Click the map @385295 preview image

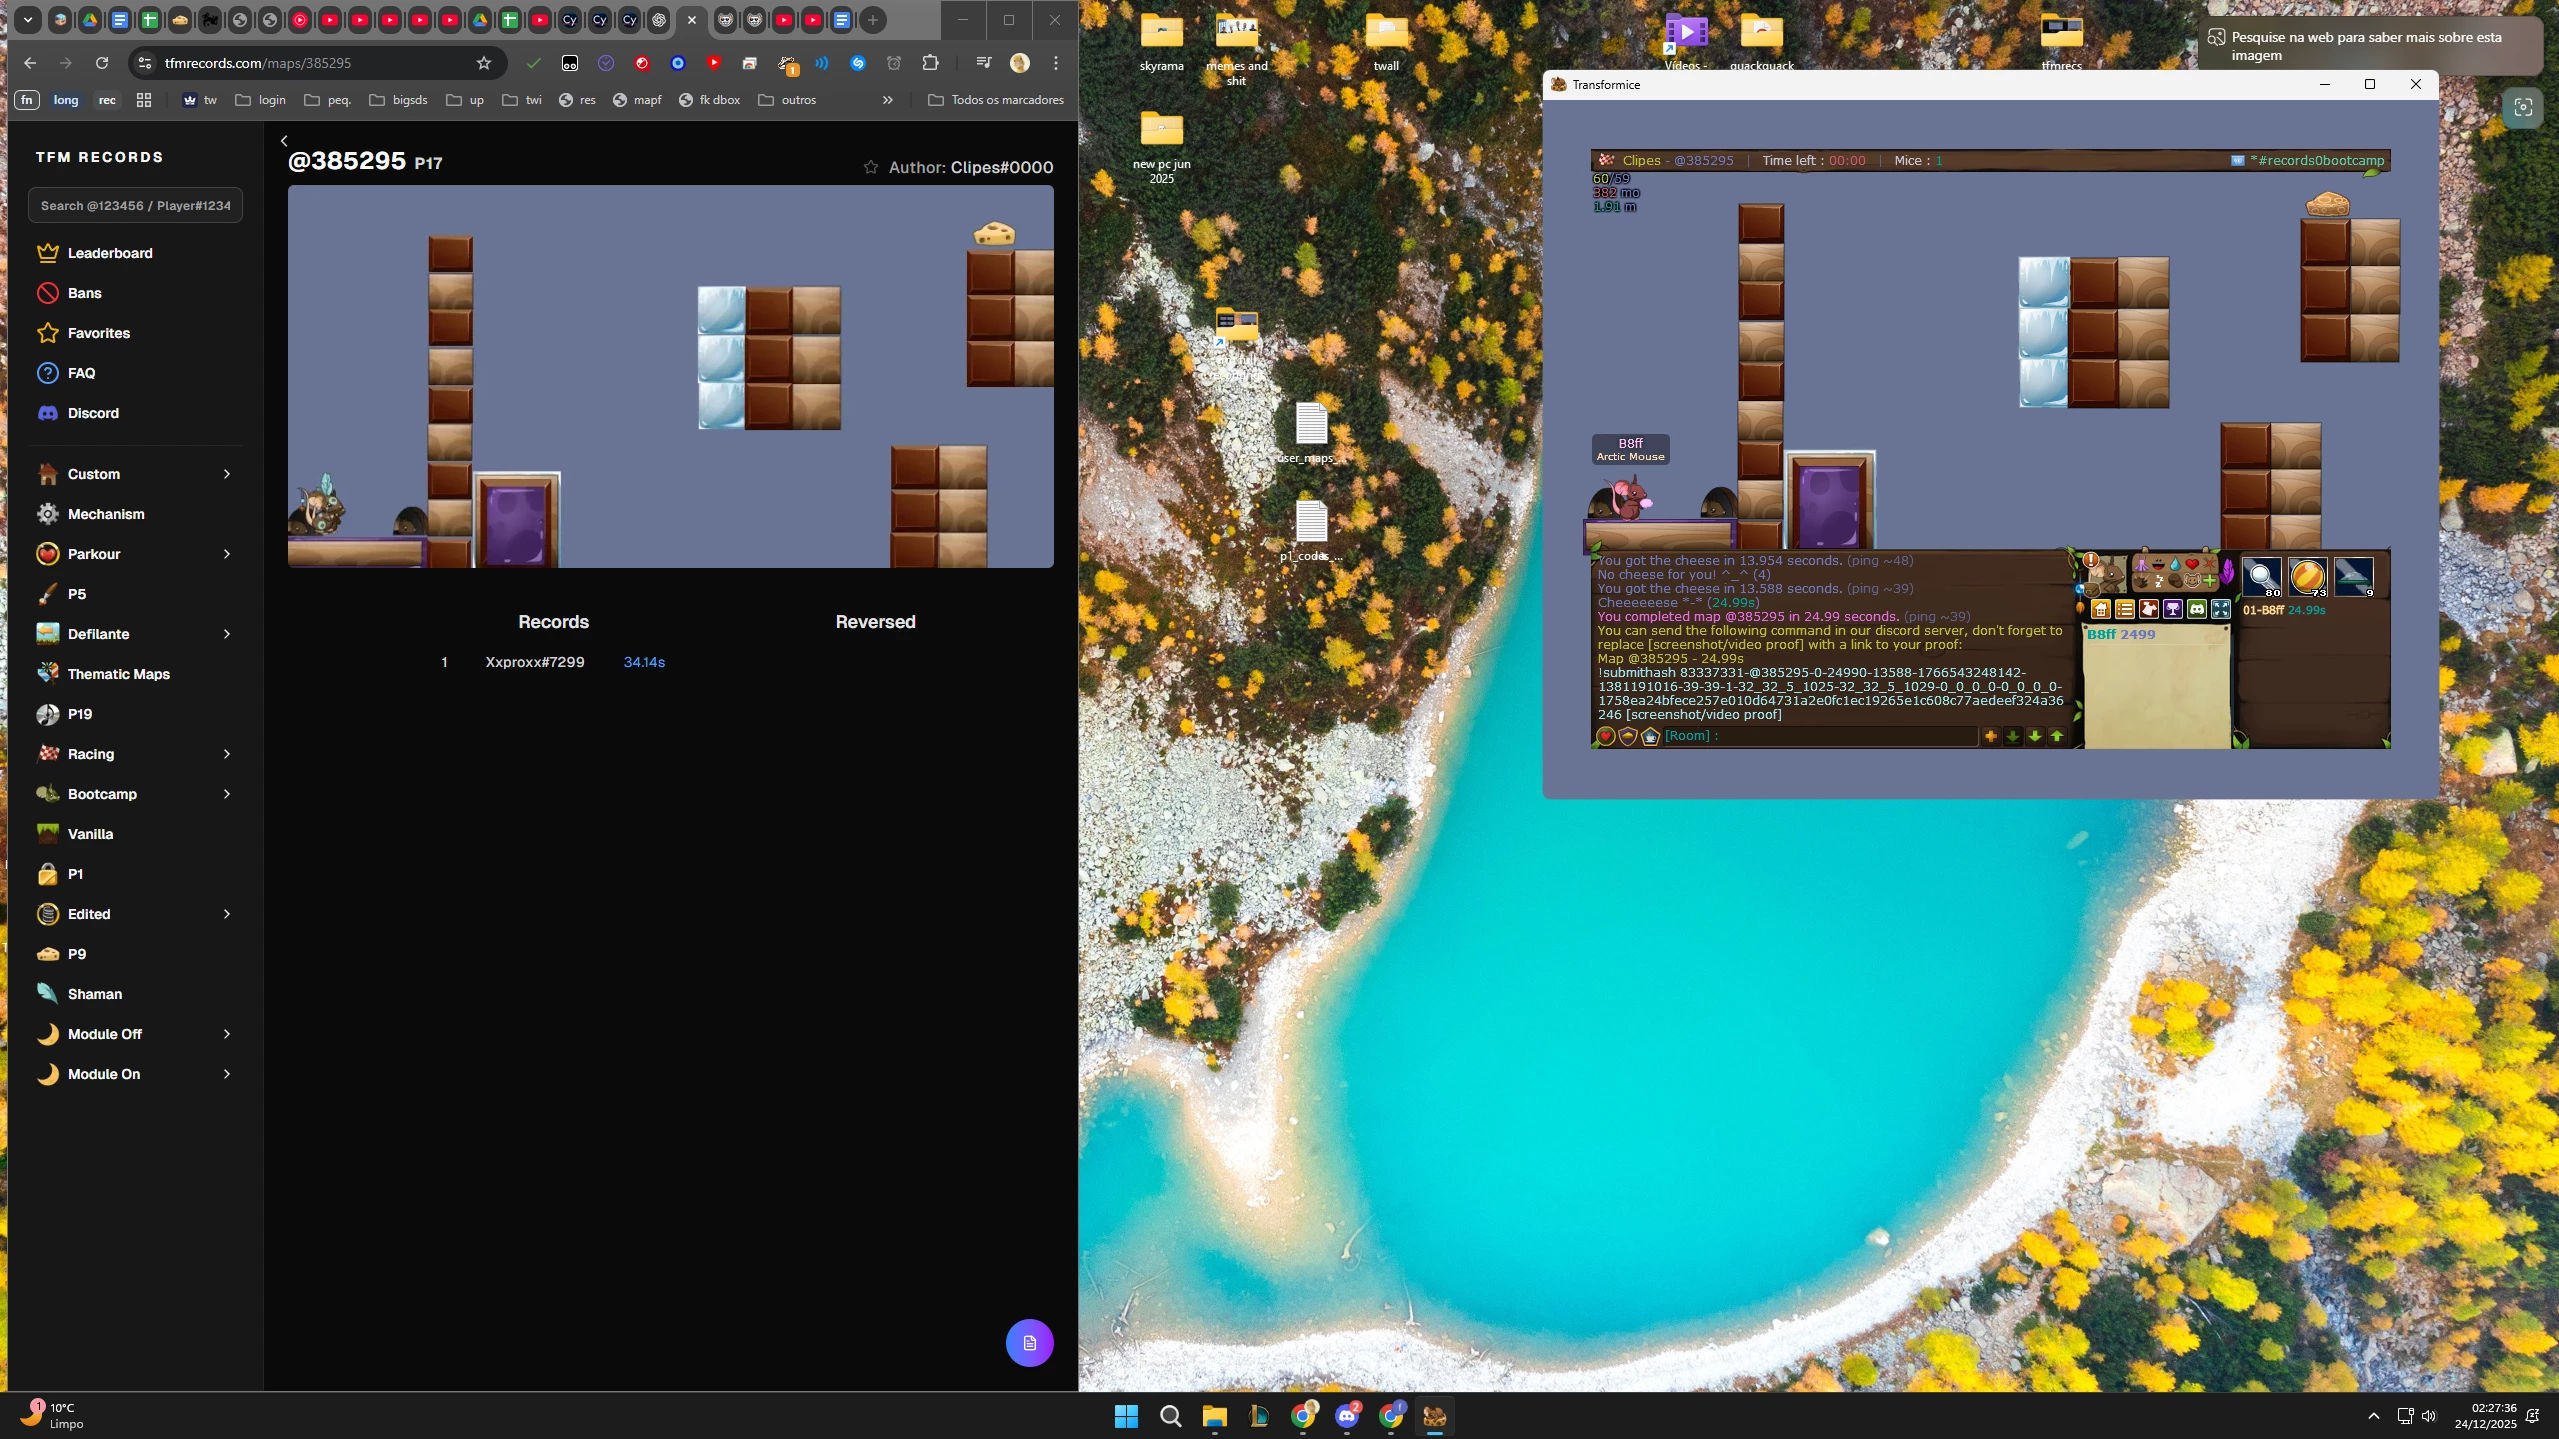(670, 376)
